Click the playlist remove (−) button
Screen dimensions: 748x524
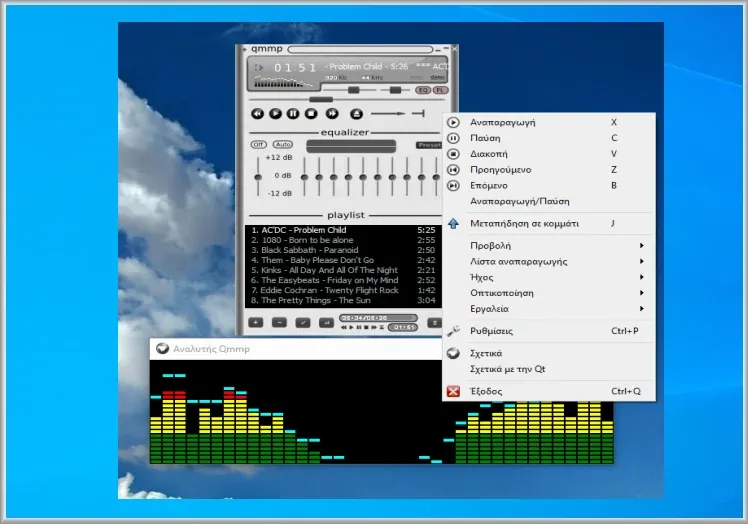(279, 323)
